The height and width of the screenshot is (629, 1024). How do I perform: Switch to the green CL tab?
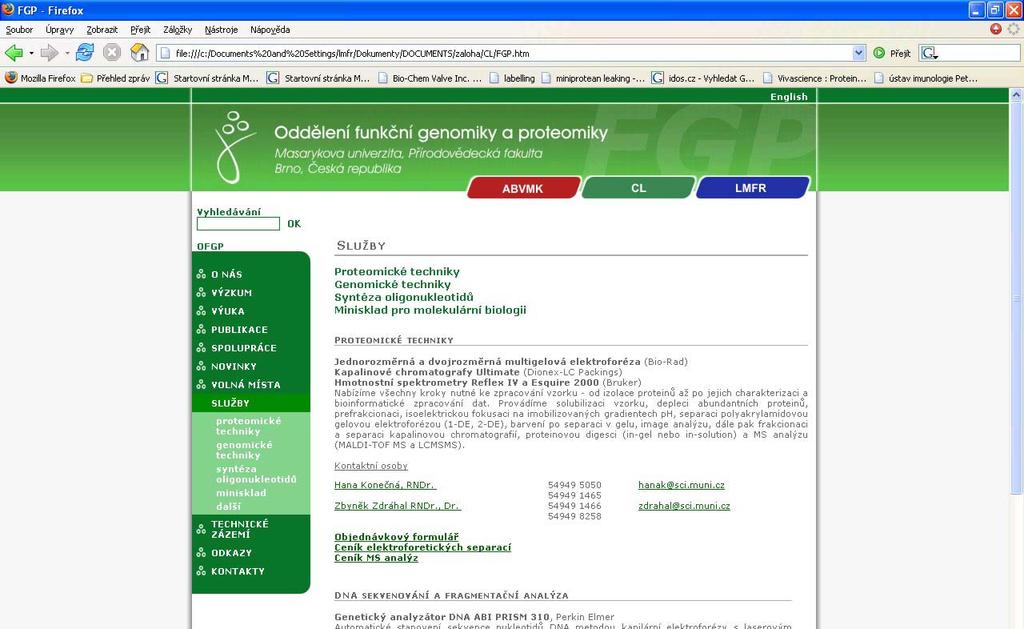click(x=638, y=188)
